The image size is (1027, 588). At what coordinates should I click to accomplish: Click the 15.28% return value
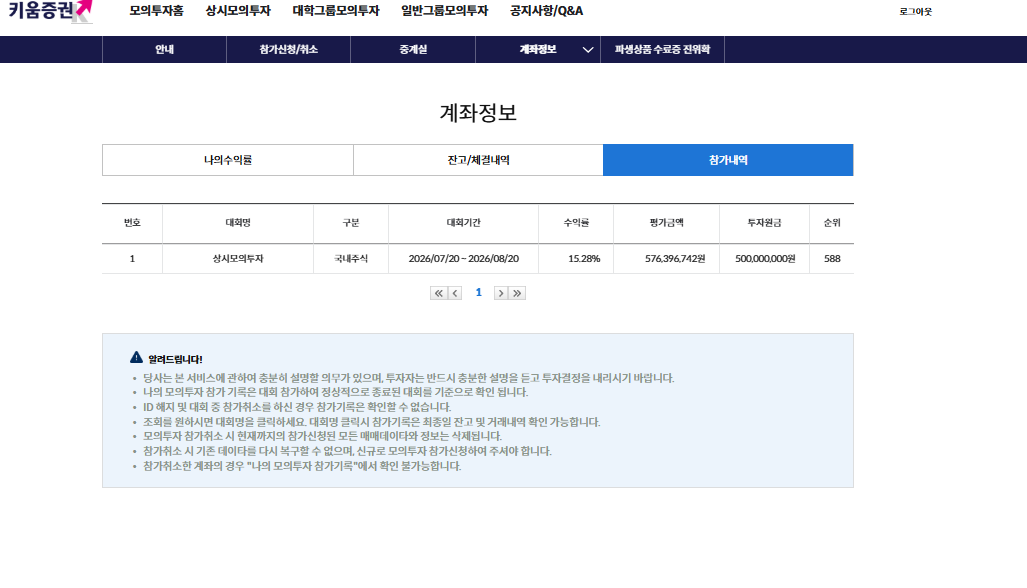click(584, 259)
